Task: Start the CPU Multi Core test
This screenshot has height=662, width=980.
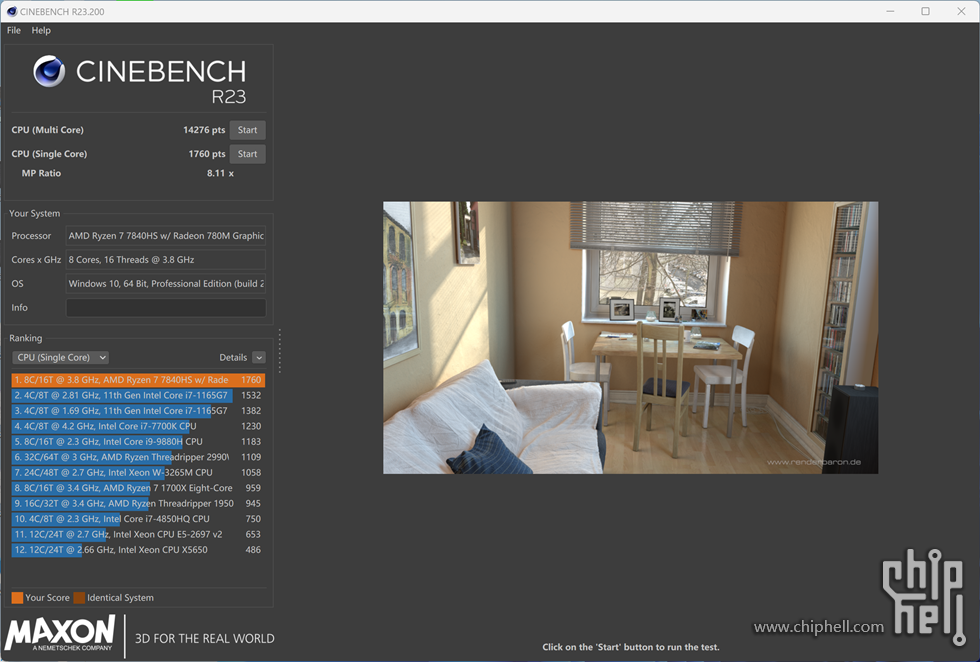Action: (248, 130)
